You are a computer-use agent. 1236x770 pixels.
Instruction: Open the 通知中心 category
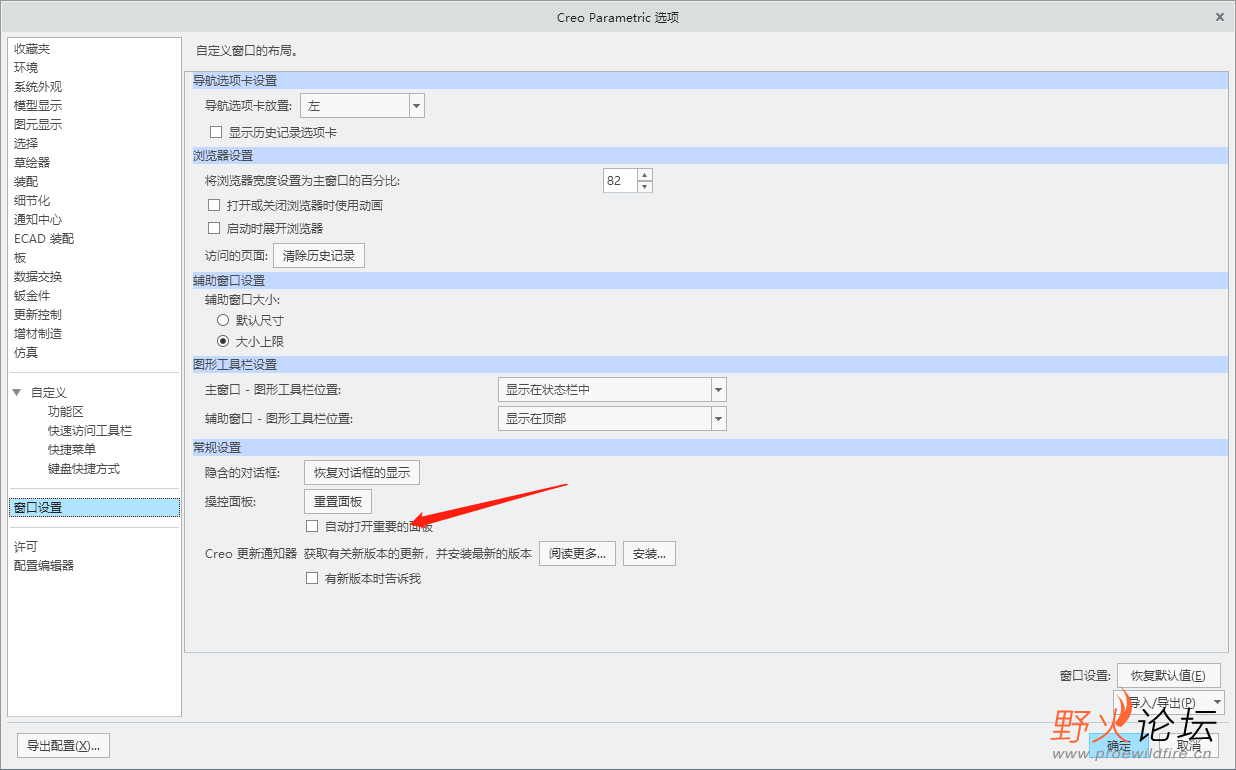pyautogui.click(x=38, y=220)
